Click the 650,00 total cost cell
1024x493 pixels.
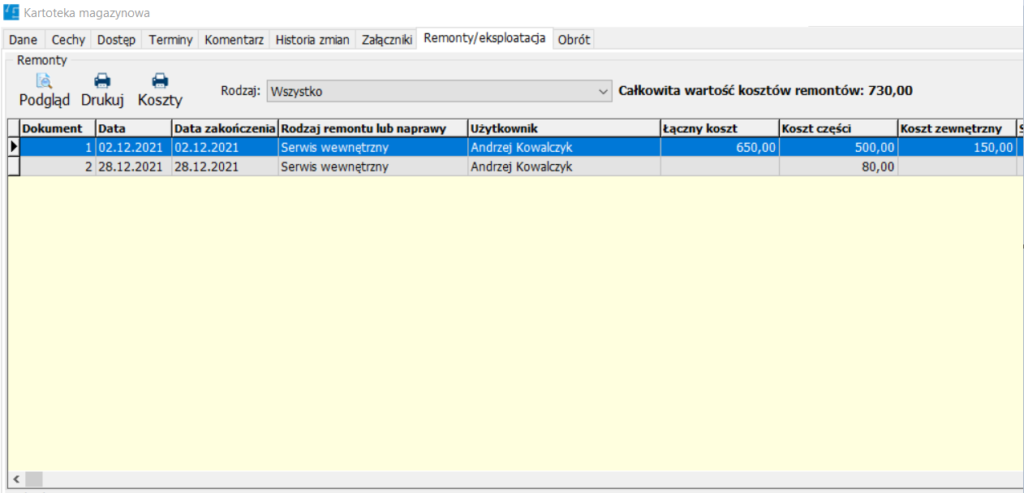pos(718,147)
